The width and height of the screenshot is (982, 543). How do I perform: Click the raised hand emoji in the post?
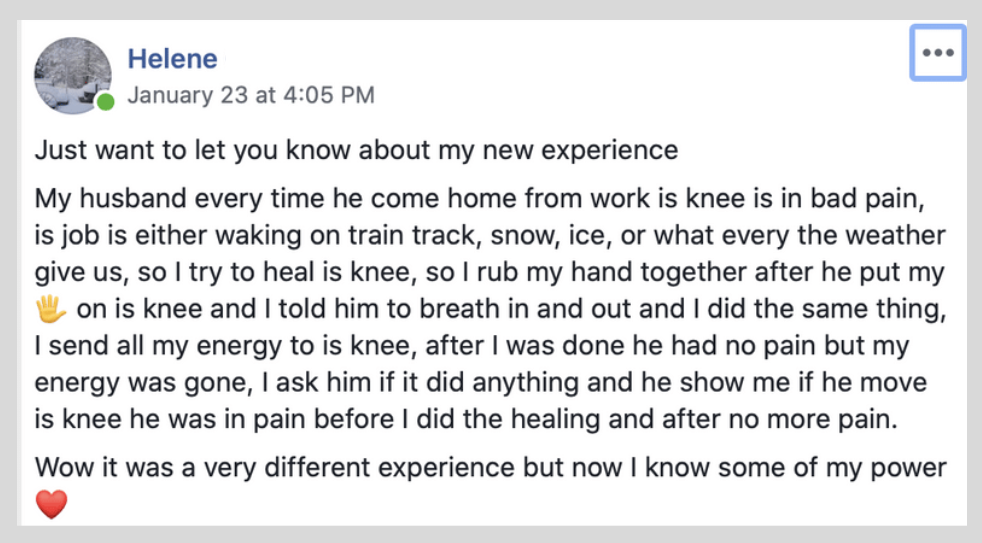(51, 309)
